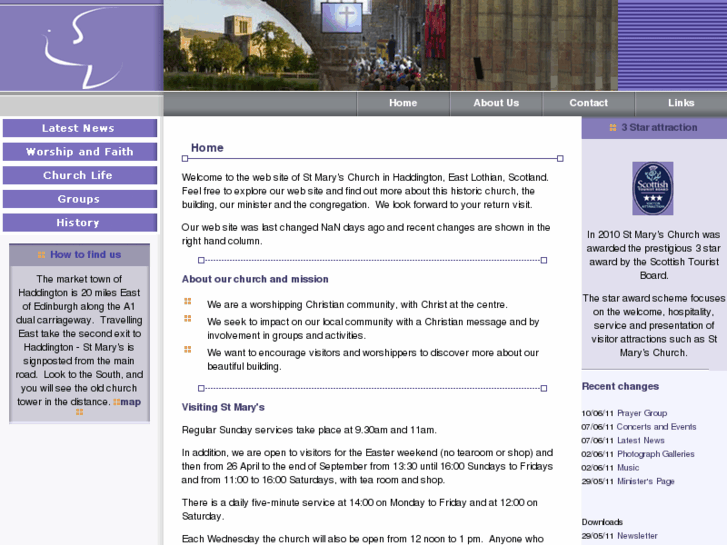The width and height of the screenshot is (727, 545).
Task: Click the small icon before the 'map' link
Action: pos(116,402)
